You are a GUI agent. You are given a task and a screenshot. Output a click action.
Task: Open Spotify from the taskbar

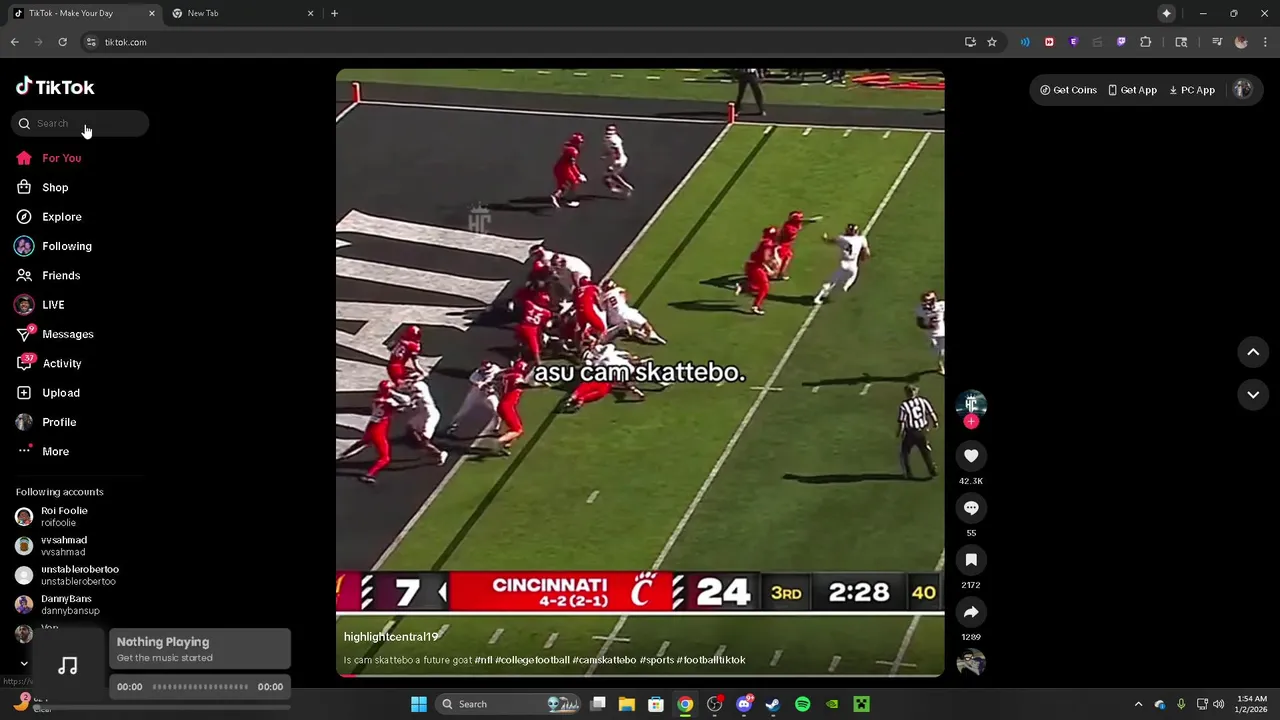(802, 704)
